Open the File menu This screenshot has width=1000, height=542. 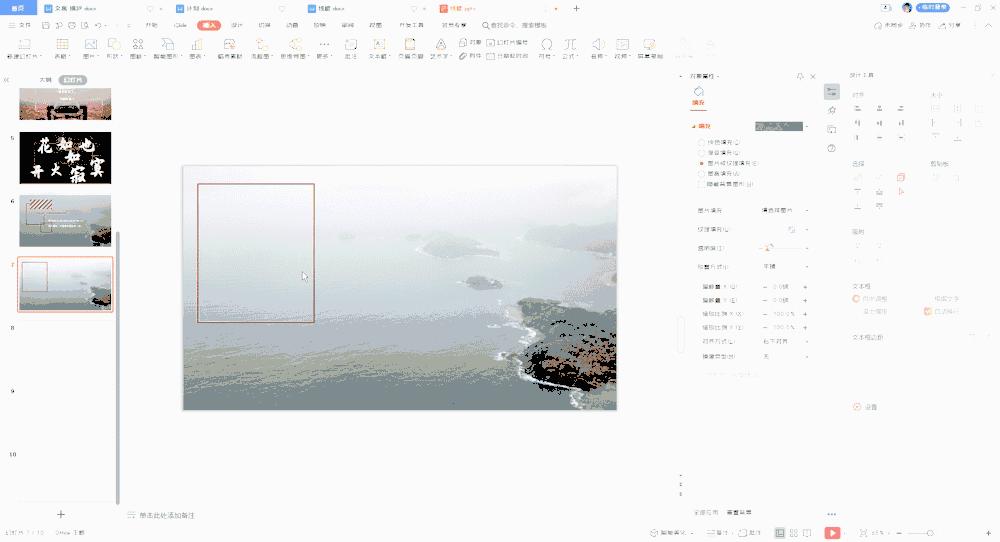click(x=20, y=25)
